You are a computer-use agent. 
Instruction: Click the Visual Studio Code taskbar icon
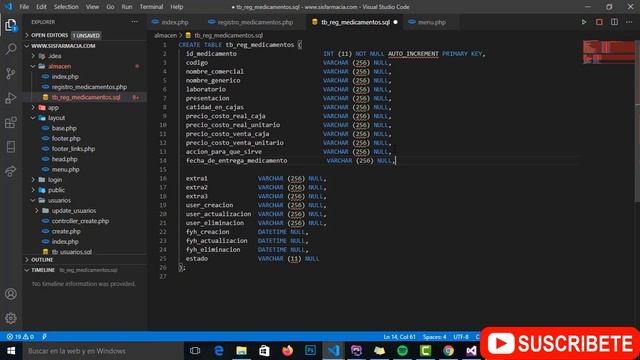(x=333, y=351)
